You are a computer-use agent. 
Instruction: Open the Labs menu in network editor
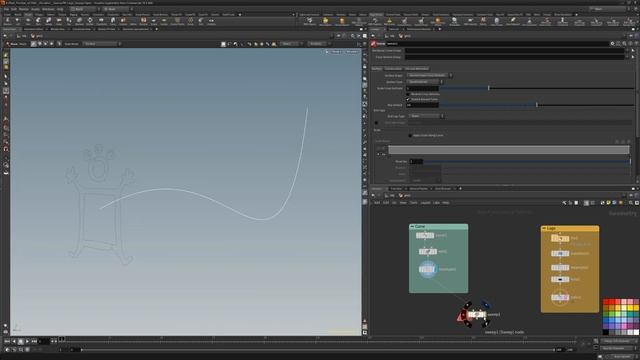(x=436, y=202)
